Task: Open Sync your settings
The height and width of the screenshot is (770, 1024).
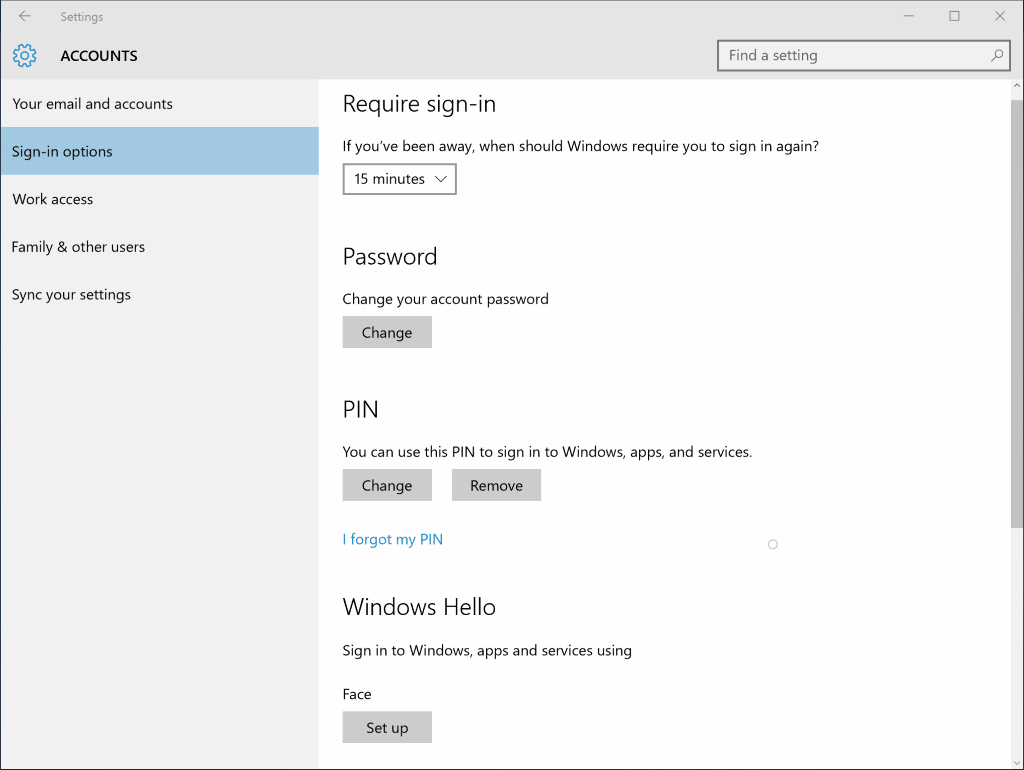Action: coord(159,295)
